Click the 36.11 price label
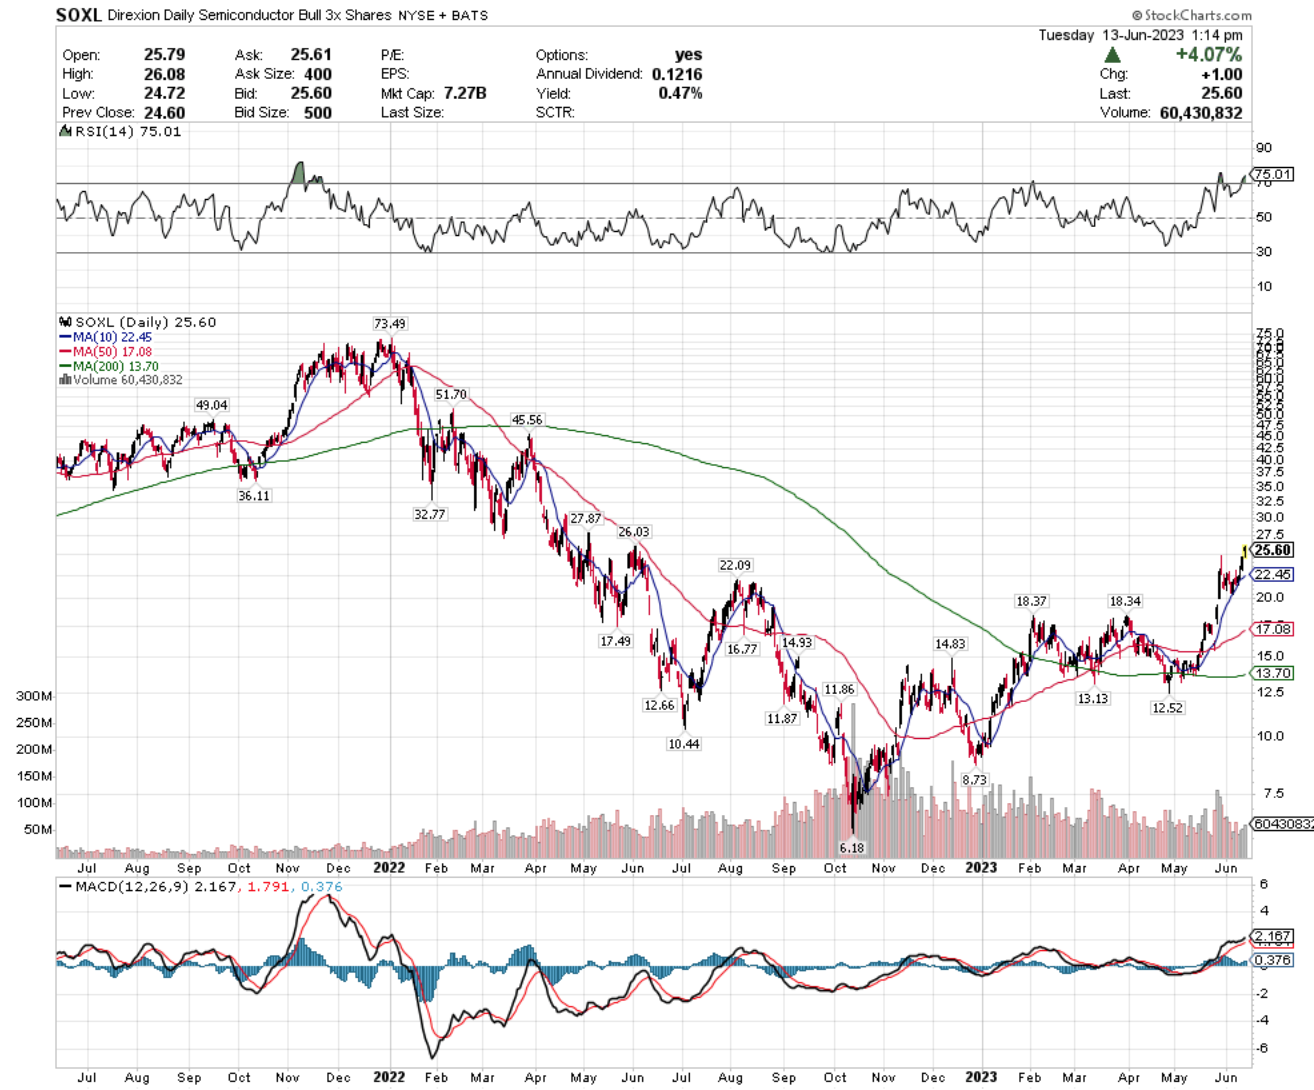Screen dimensions: 1314x1090 click(254, 496)
